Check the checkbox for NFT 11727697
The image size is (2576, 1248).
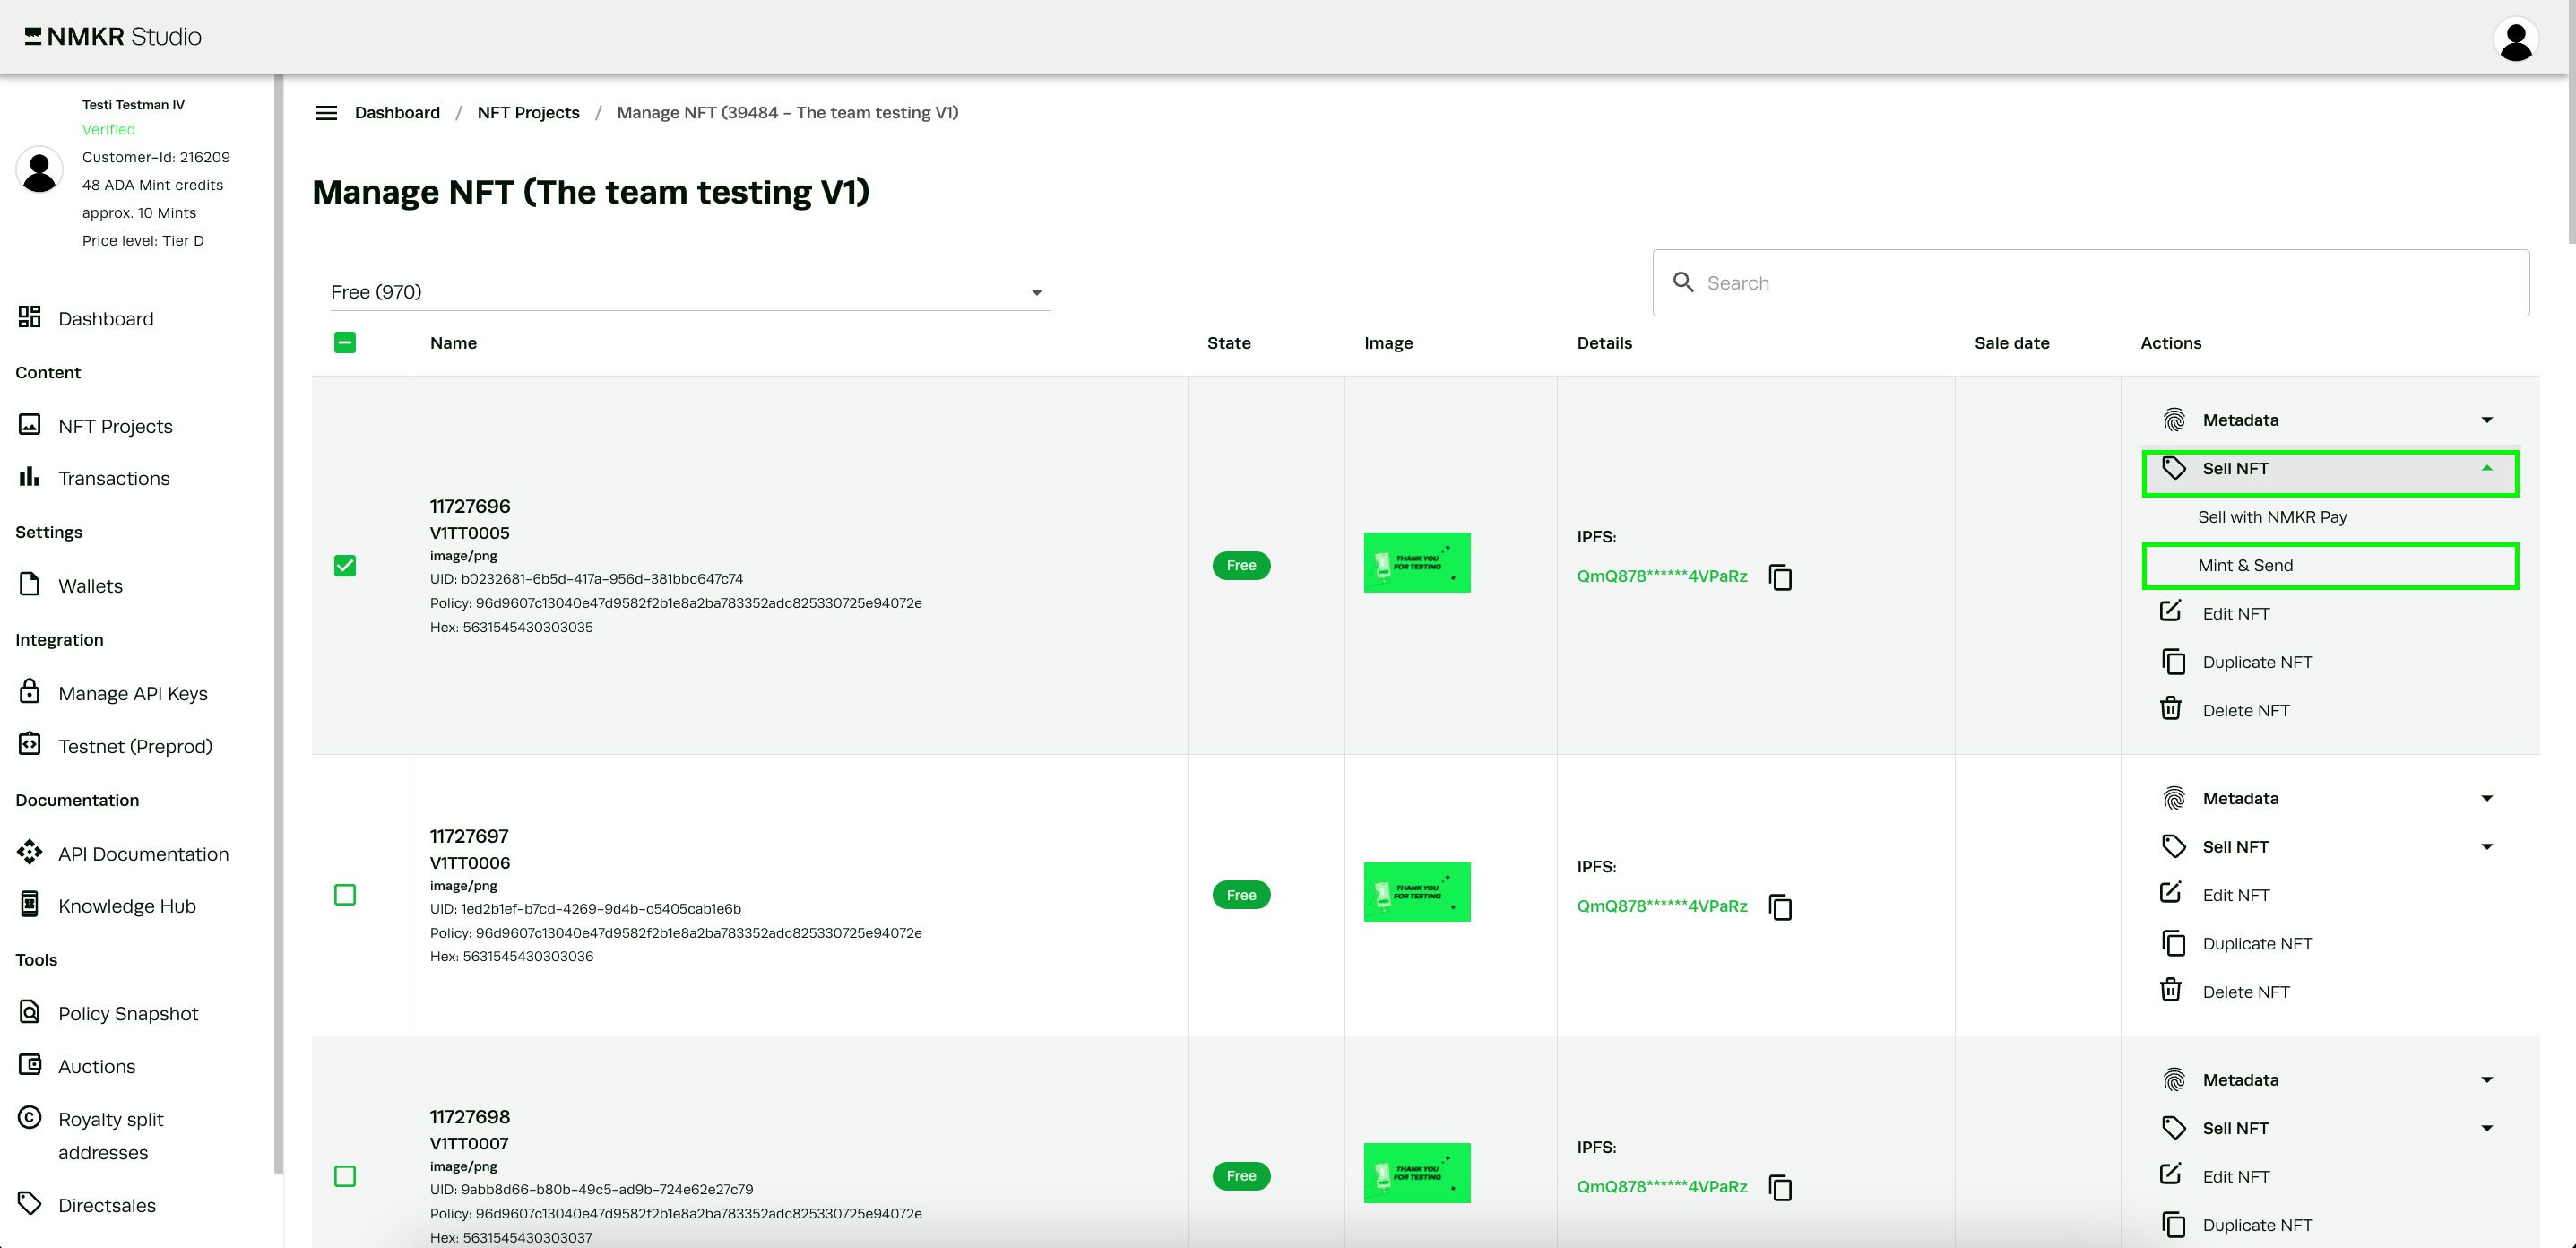[x=345, y=895]
